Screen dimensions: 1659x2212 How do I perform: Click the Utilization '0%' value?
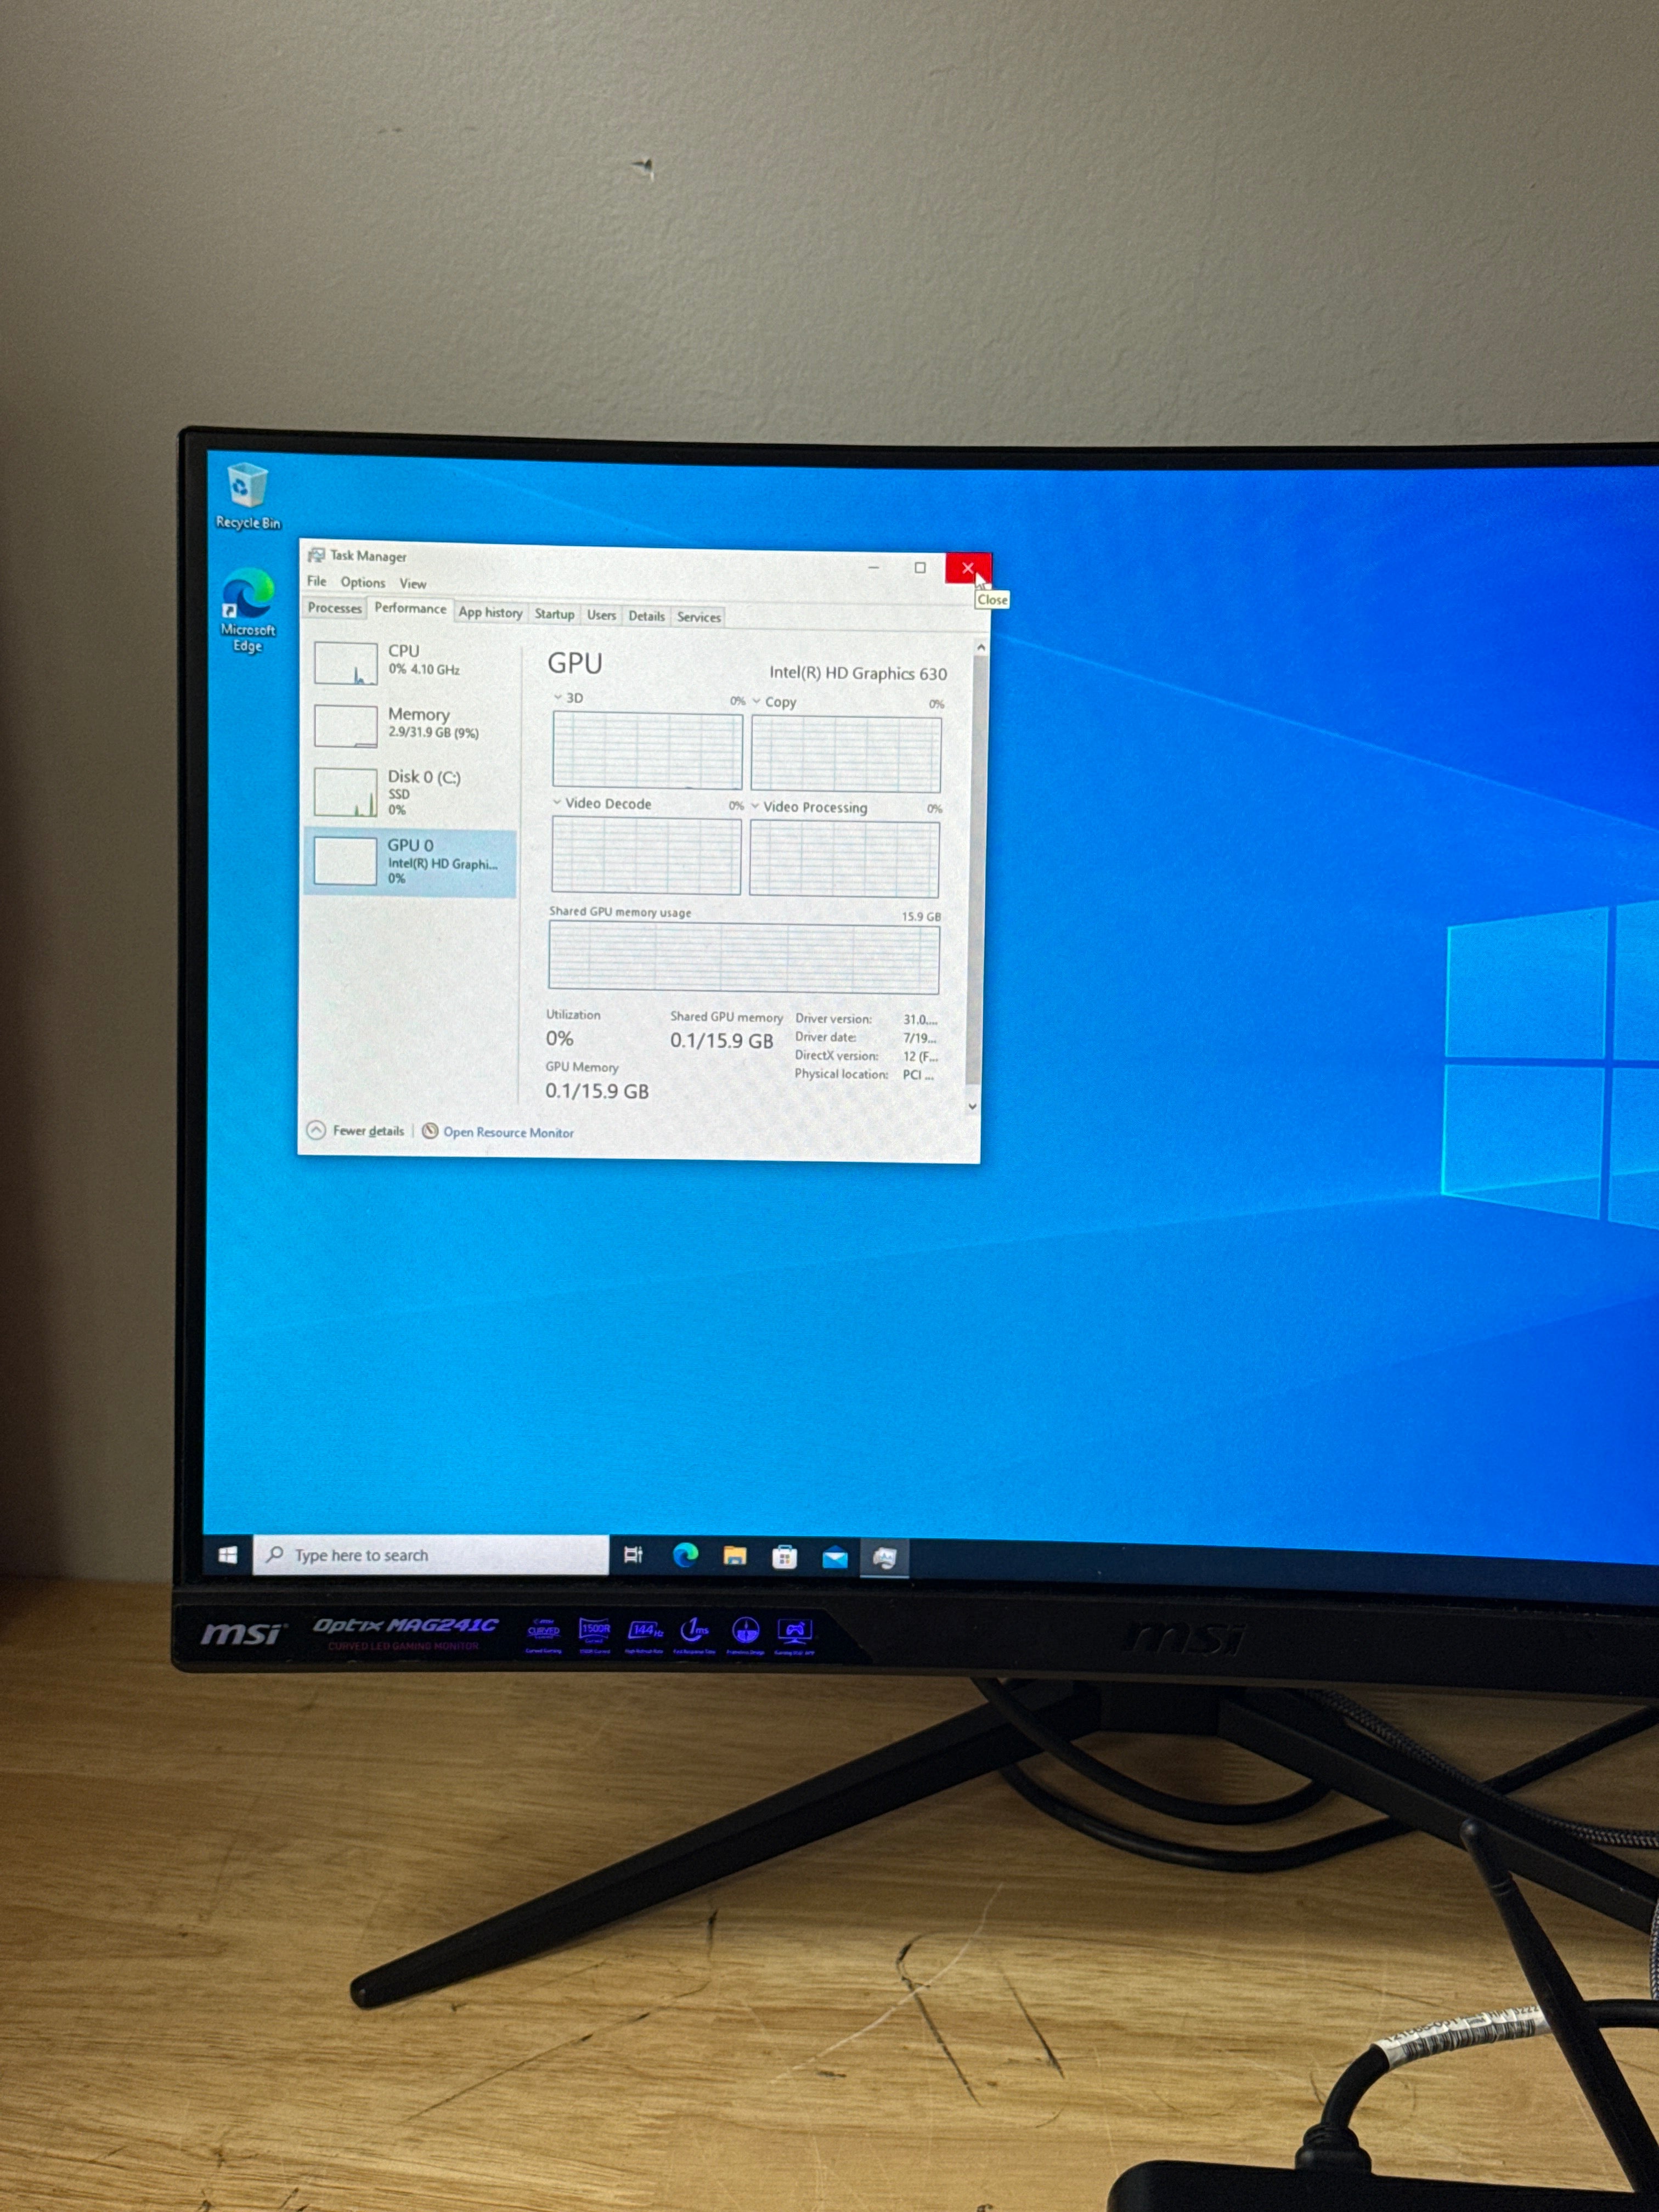[x=559, y=1038]
